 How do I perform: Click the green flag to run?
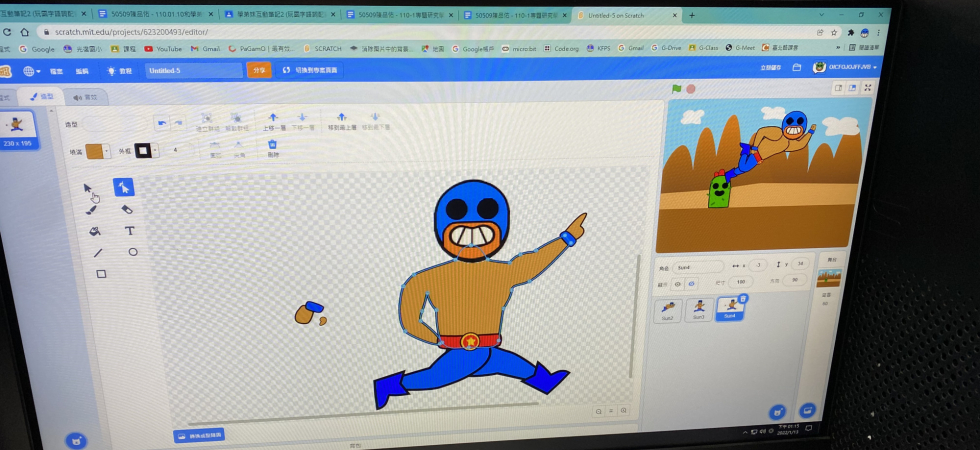point(677,89)
